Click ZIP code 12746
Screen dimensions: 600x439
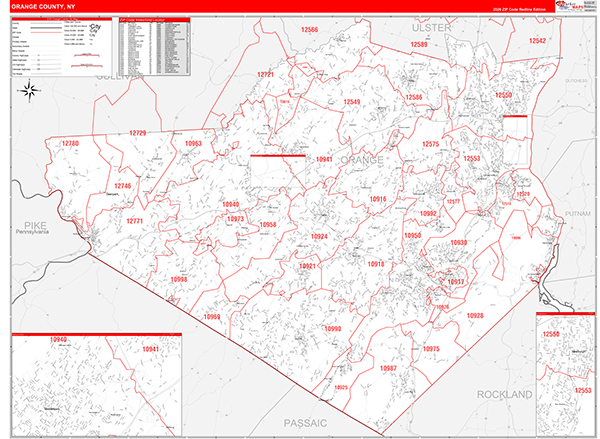pyautogui.click(x=122, y=186)
